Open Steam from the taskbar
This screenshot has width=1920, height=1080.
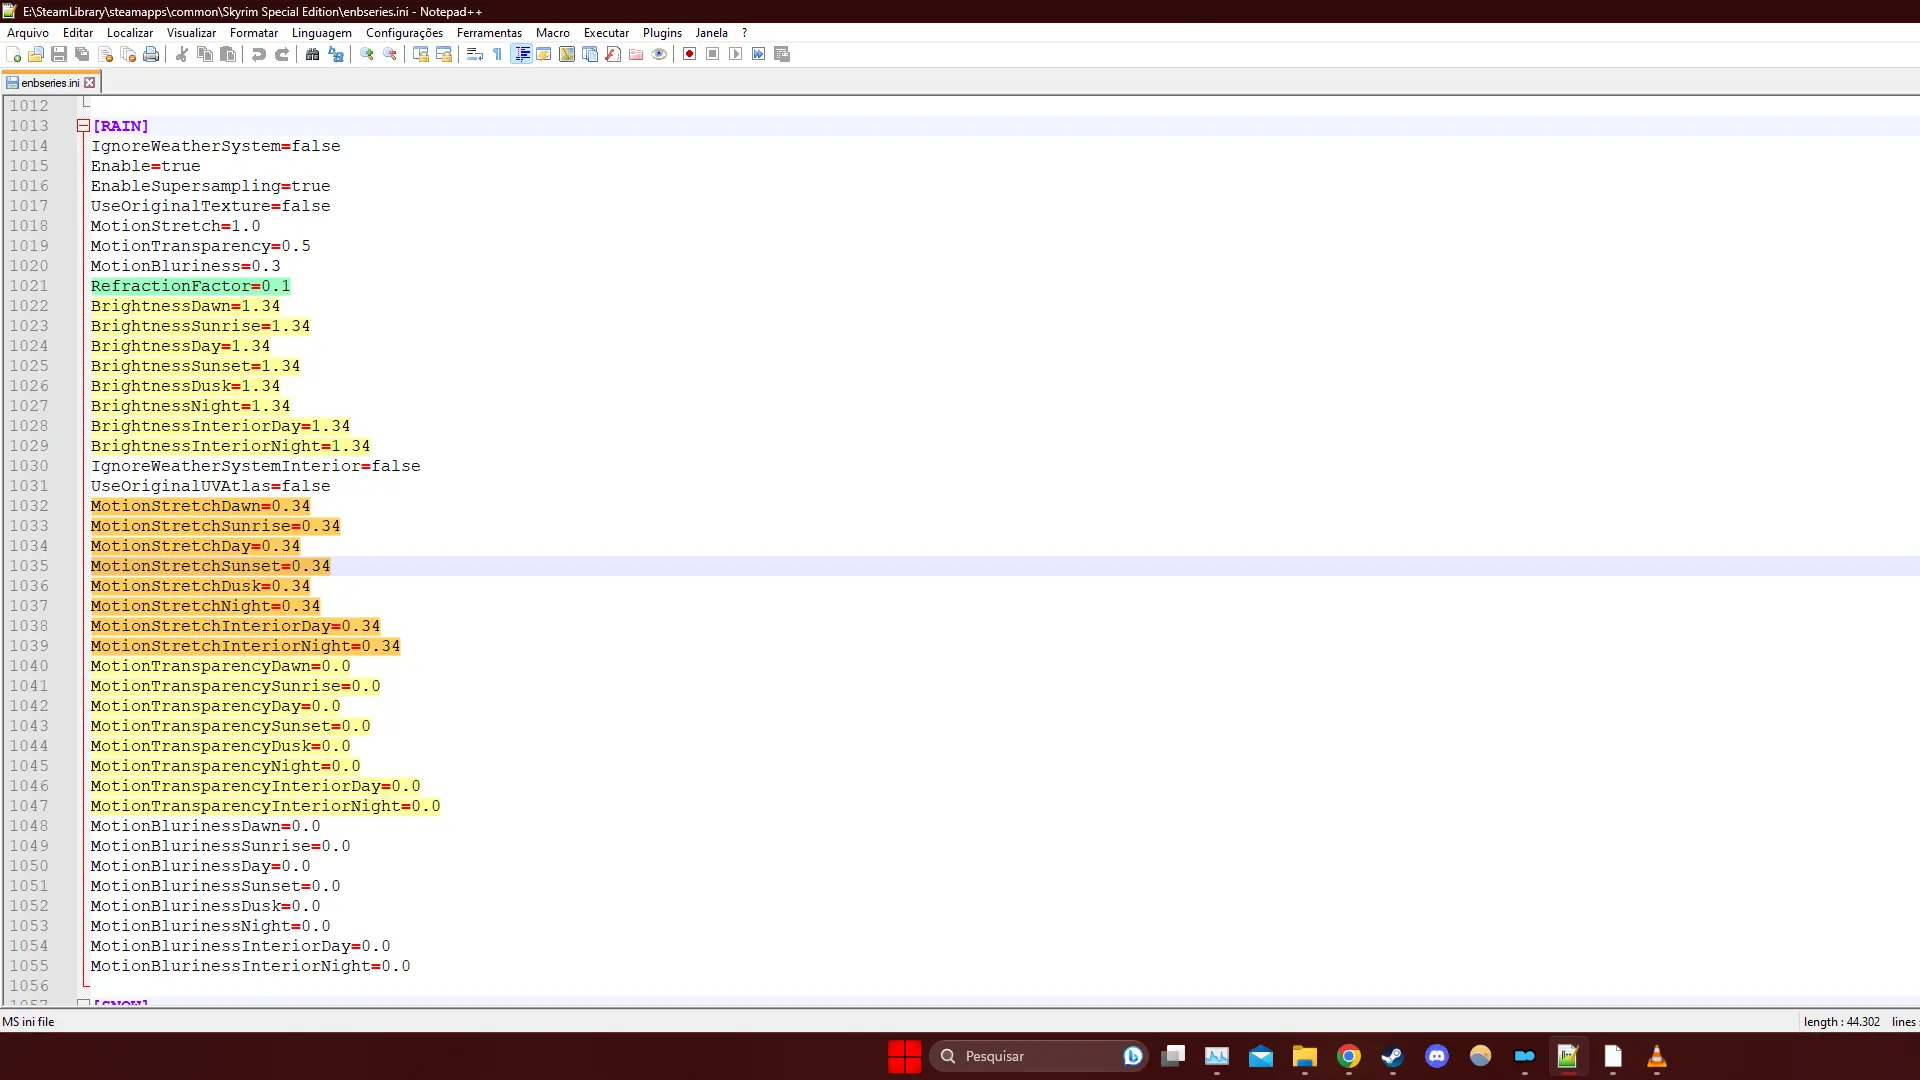1392,1056
